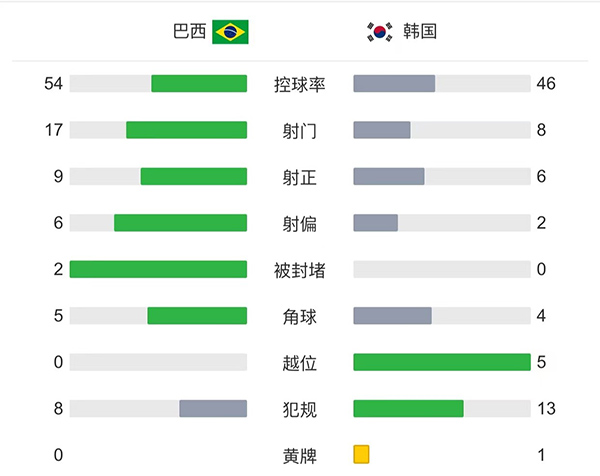Click Korea's green 犯规 bar

click(408, 408)
